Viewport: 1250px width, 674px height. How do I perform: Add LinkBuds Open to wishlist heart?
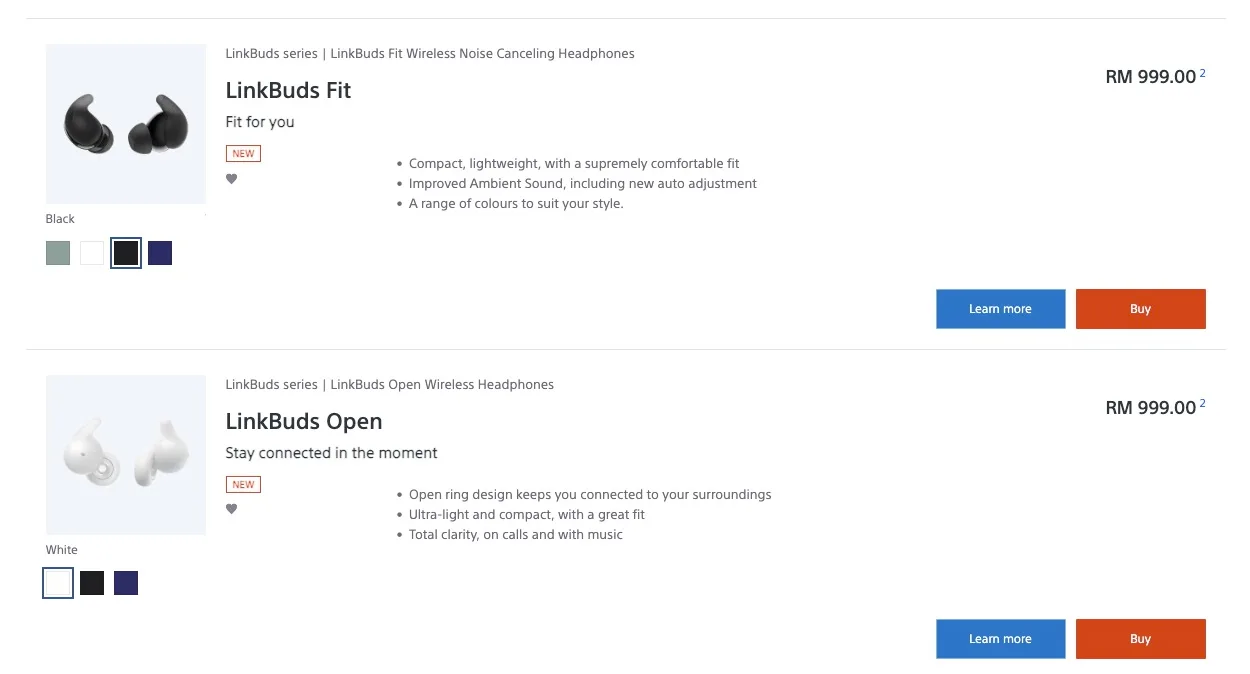[231, 509]
